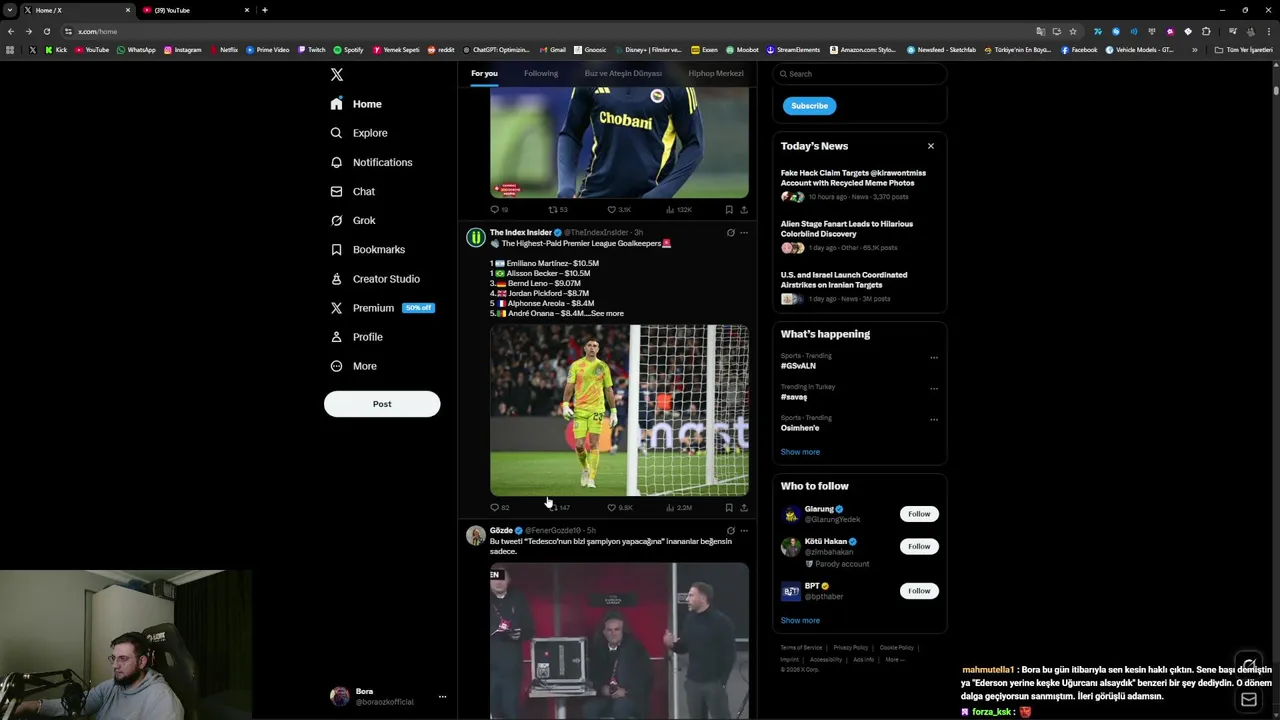Open the Index Insider profile avatar

coord(476,238)
